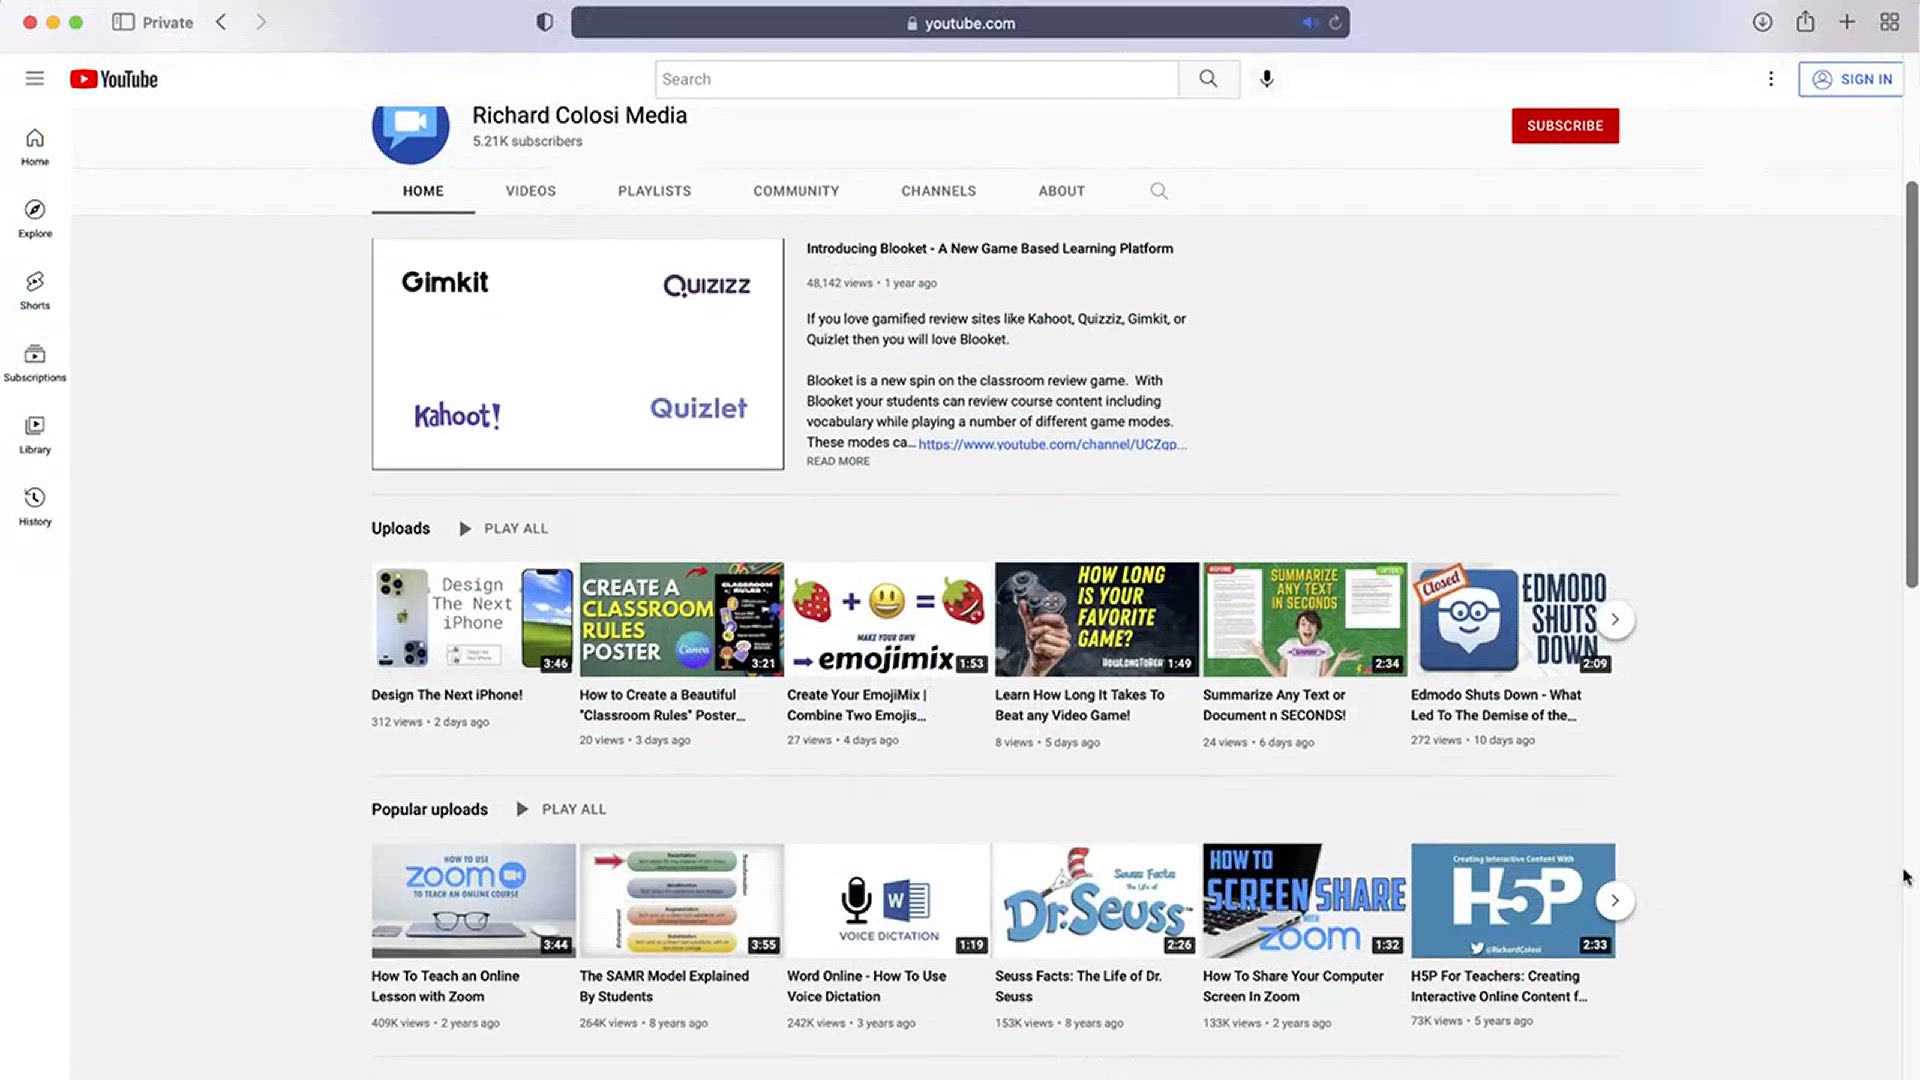1920x1080 pixels.
Task: Open Shorts in the sidebar
Action: point(35,290)
